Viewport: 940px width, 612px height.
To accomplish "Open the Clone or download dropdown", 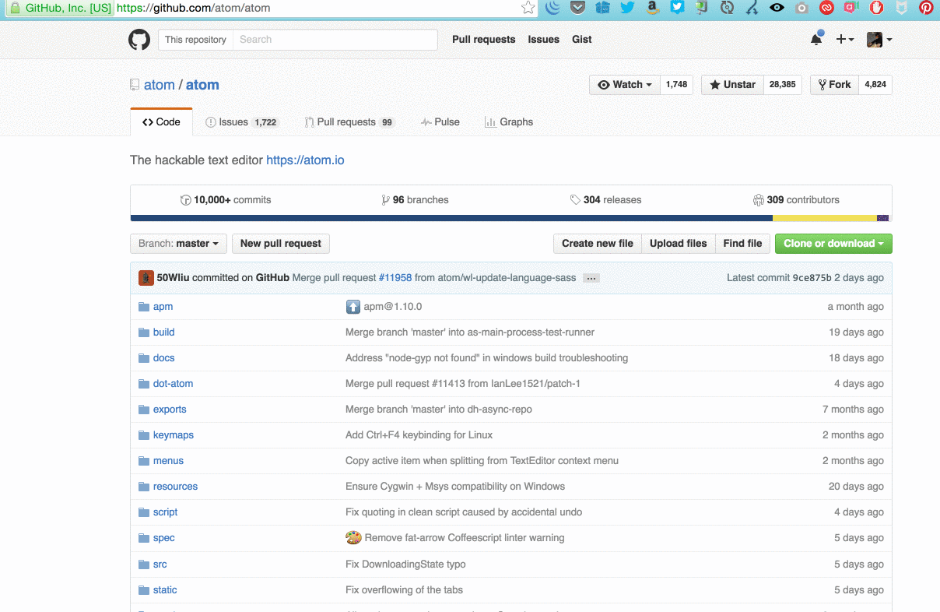I will point(833,243).
